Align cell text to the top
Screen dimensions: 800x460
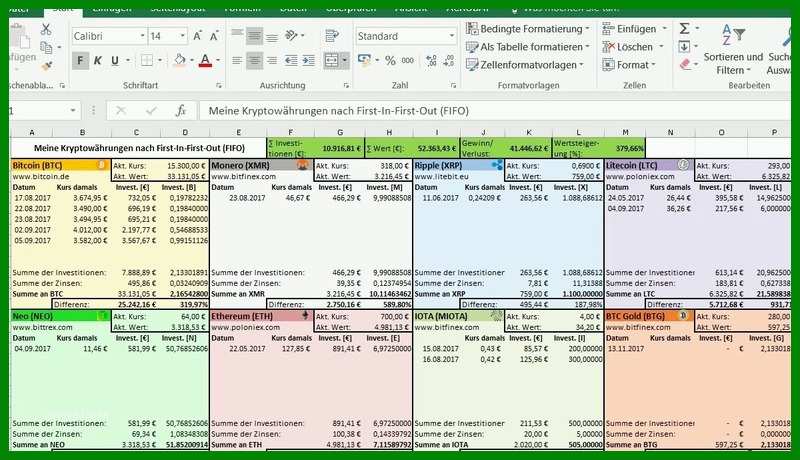237,35
